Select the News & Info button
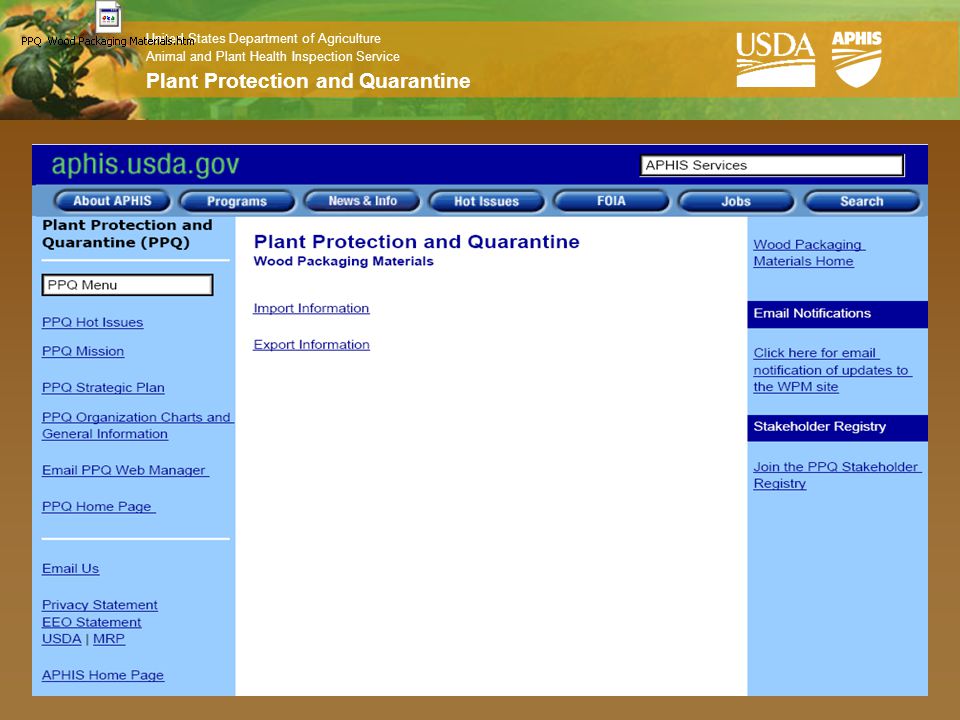Image resolution: width=960 pixels, height=720 pixels. point(362,201)
